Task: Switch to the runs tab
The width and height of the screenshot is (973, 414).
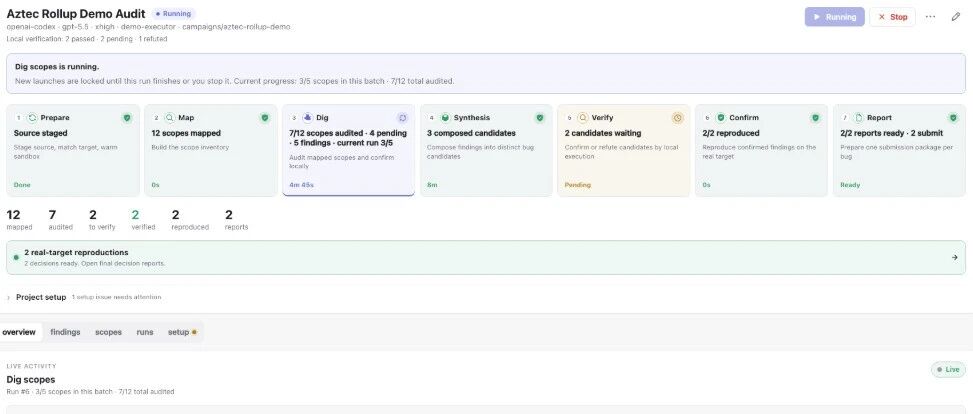Action: tap(145, 332)
